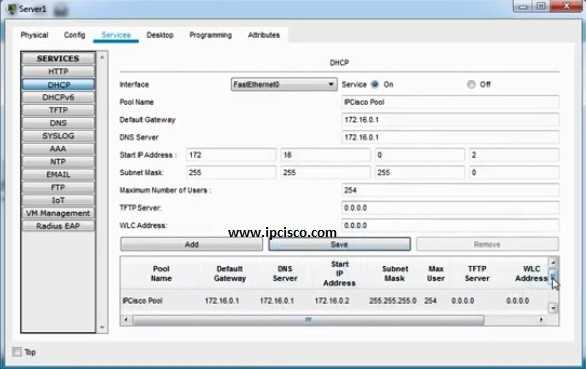Turn DHCP service On
Image resolution: width=586 pixels, height=369 pixels.
(x=375, y=84)
